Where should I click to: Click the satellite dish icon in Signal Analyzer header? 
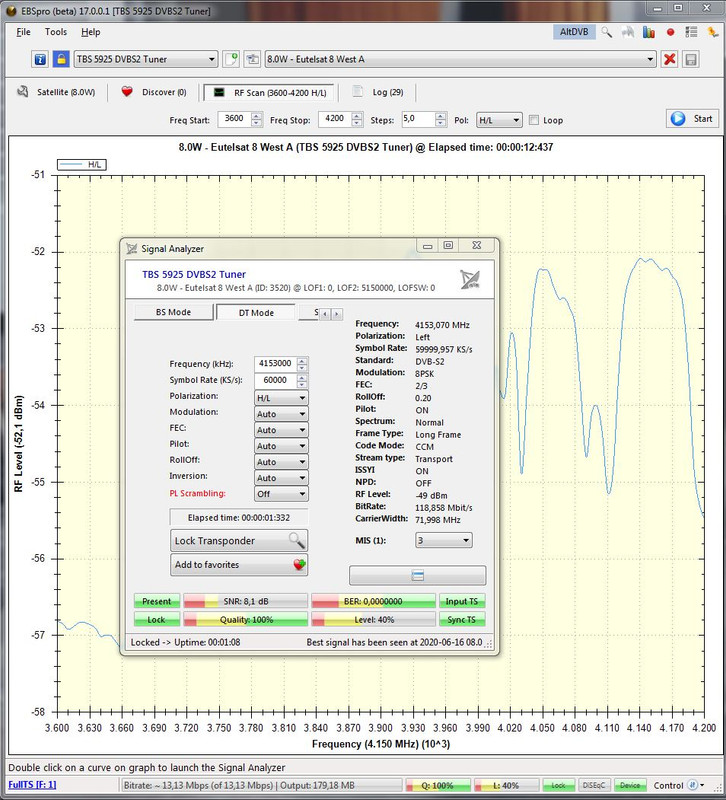point(470,280)
